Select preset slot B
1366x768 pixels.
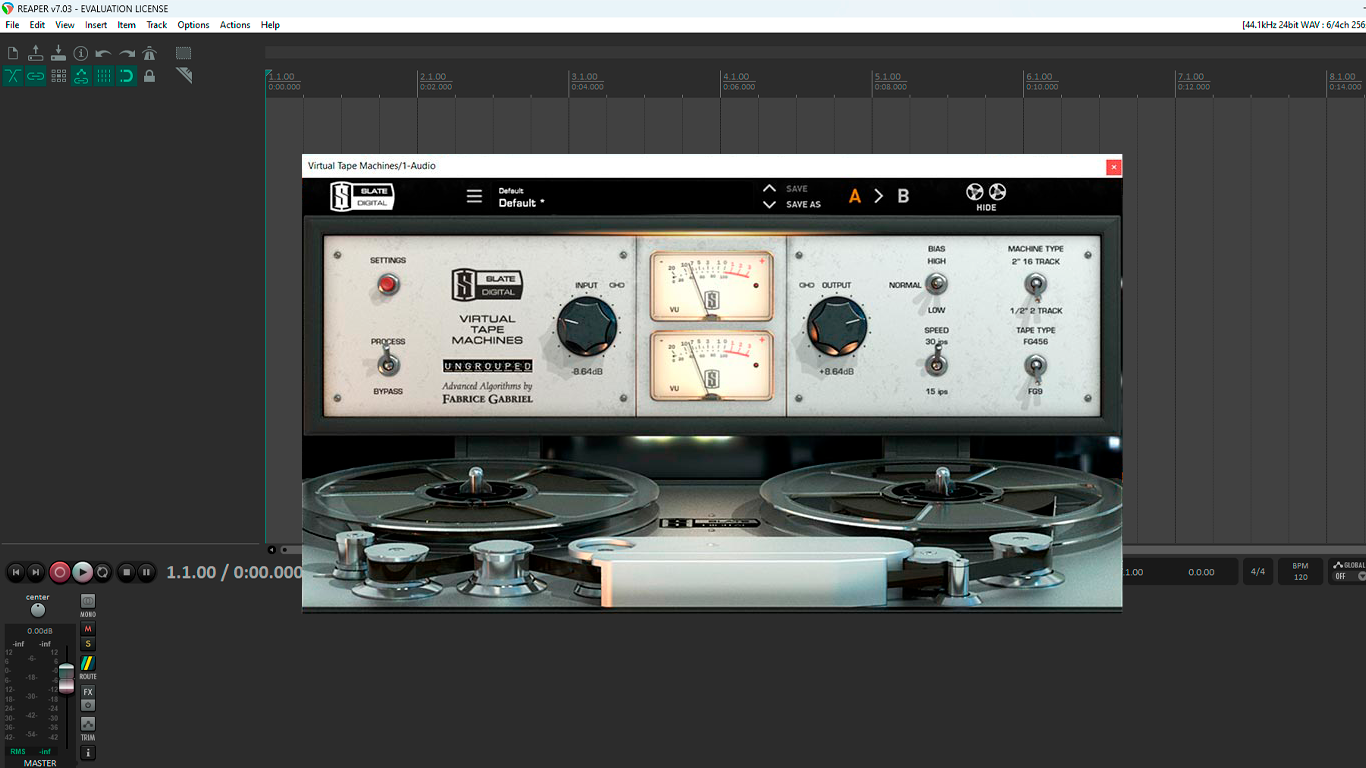(903, 196)
